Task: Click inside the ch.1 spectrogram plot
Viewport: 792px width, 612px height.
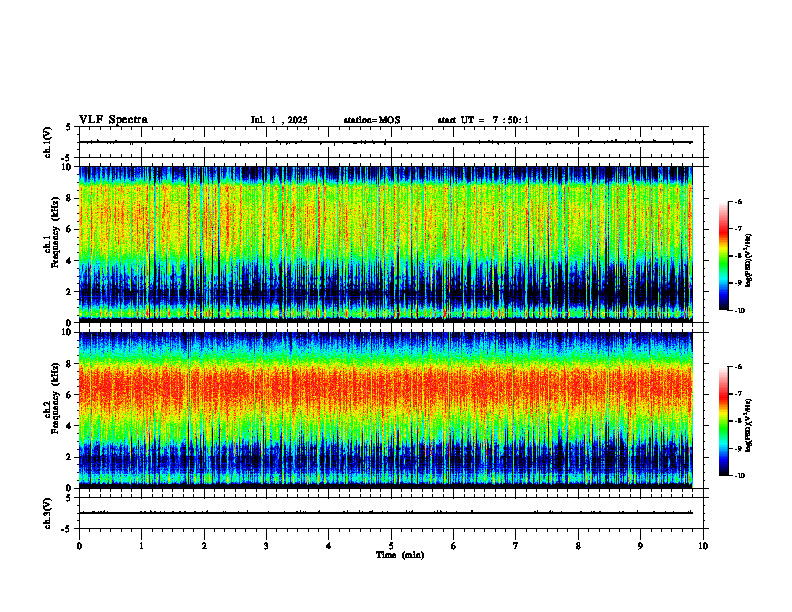Action: tap(386, 244)
